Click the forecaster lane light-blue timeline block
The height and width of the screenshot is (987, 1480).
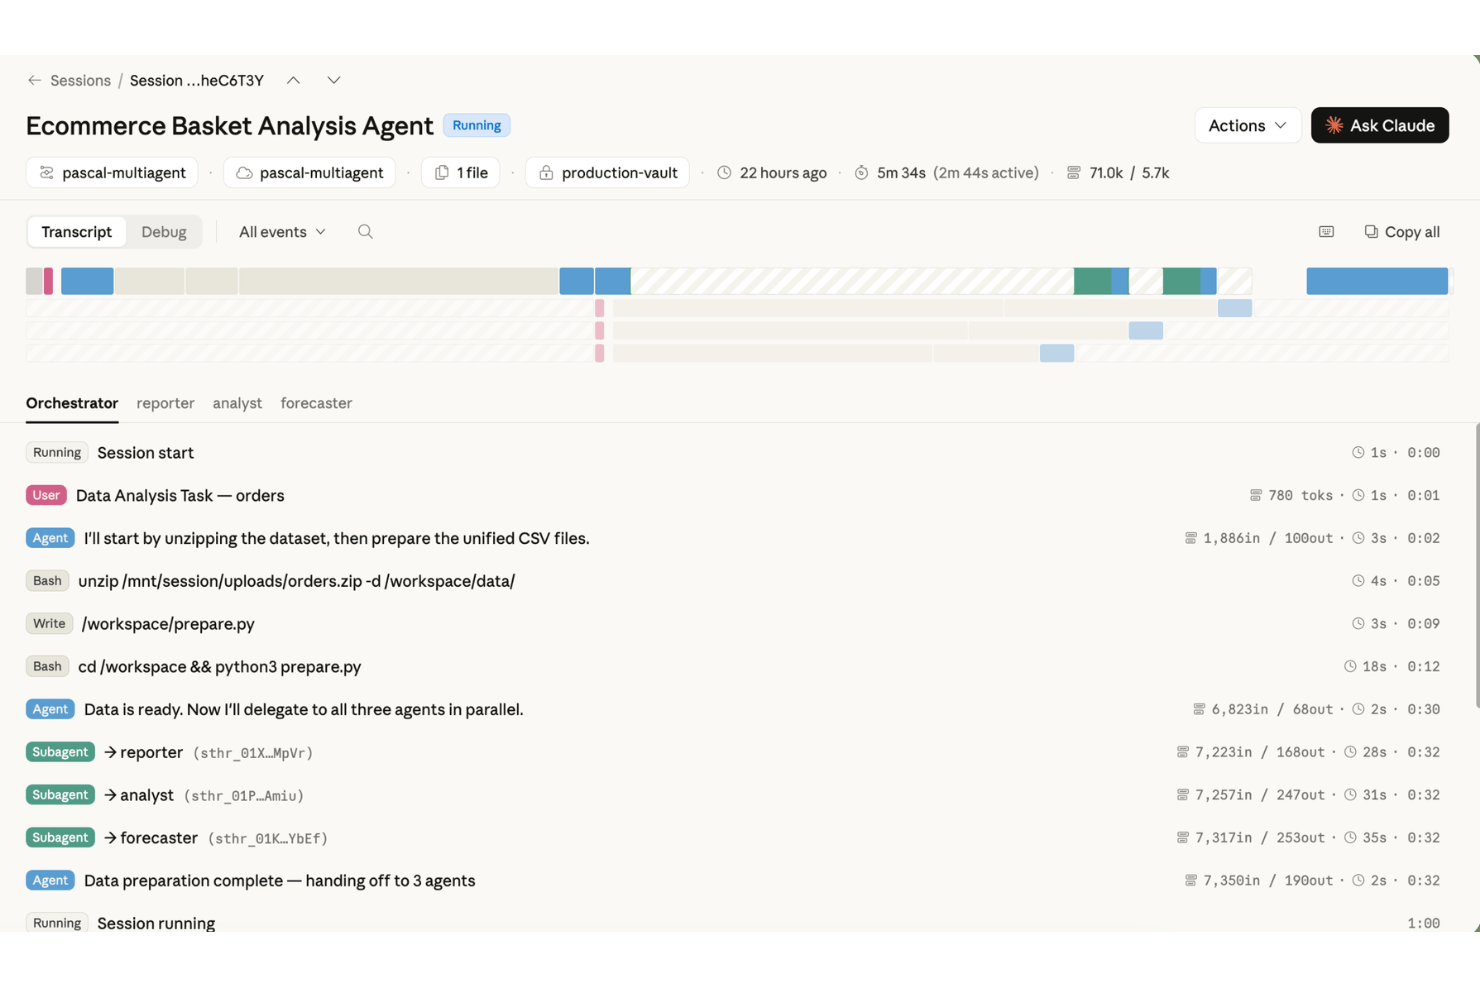(x=1057, y=353)
